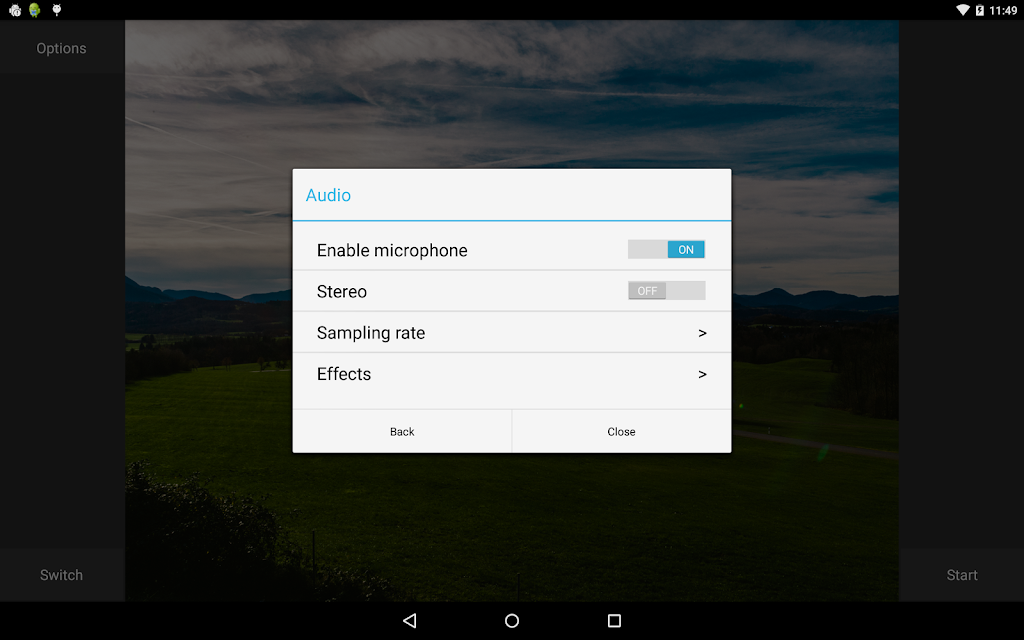The height and width of the screenshot is (640, 1024).
Task: Tap Start to begin recording
Action: (x=962, y=575)
